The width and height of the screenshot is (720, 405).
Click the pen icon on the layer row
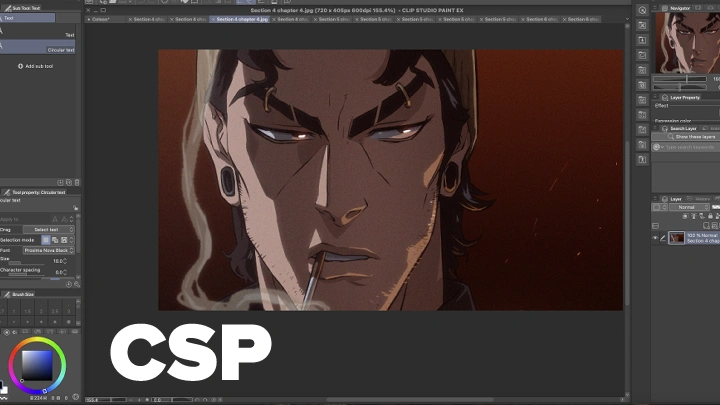(663, 238)
